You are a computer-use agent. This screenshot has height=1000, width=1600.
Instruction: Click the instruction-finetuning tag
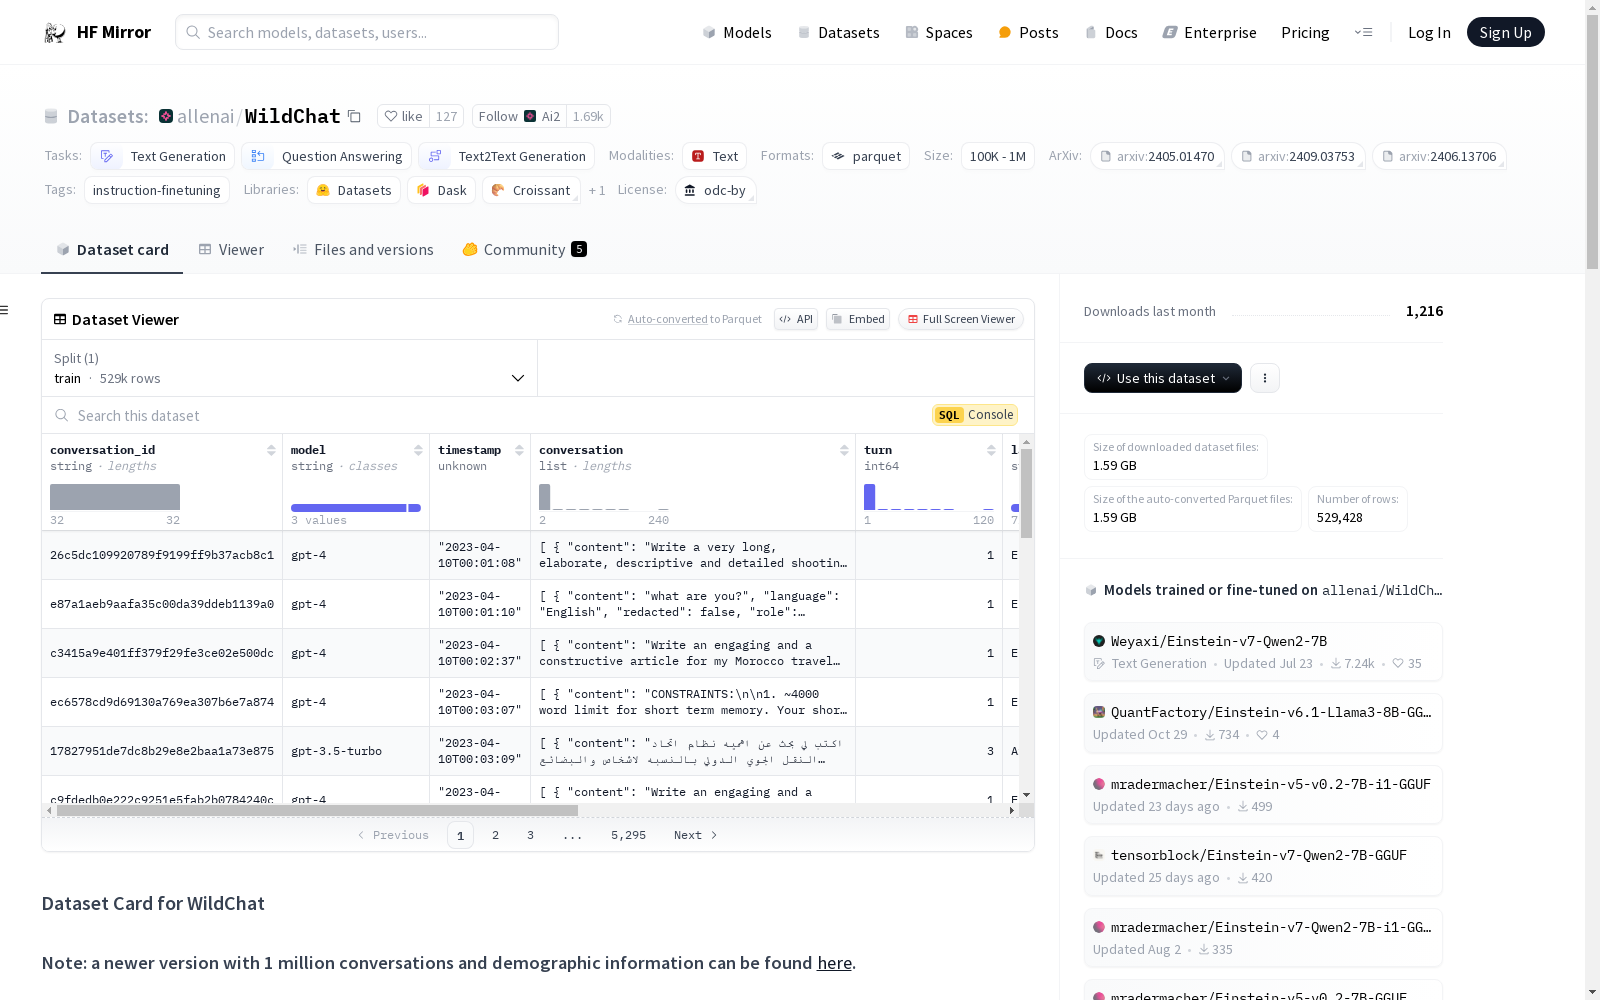tap(157, 190)
